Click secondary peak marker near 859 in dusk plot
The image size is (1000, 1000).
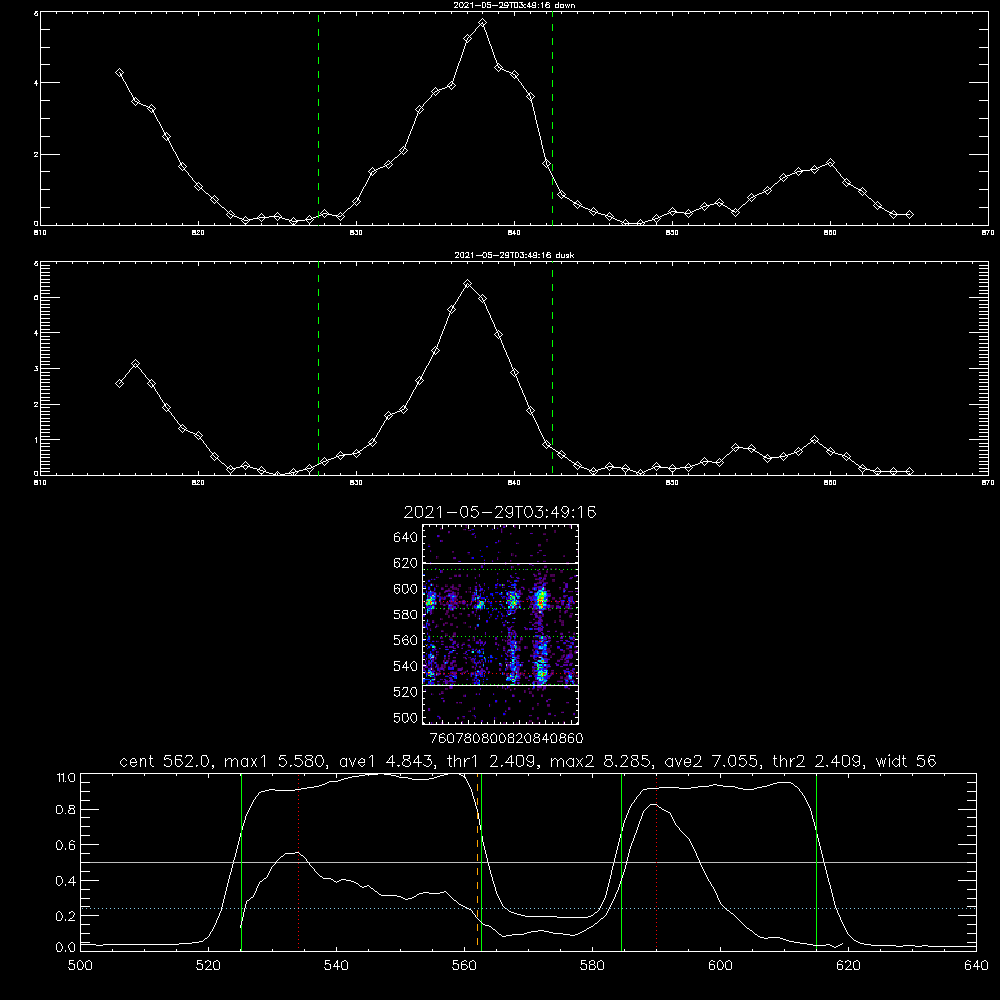coord(814,439)
